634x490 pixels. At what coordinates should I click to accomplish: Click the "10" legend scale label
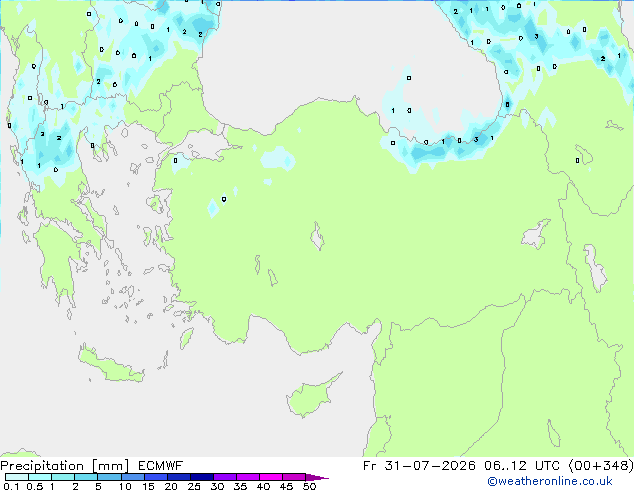(125, 486)
